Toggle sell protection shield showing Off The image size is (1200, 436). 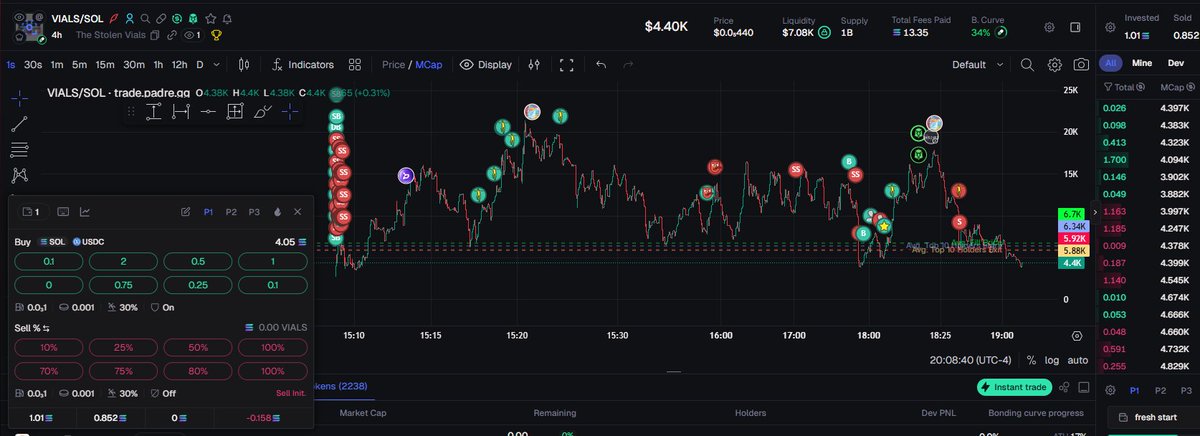point(163,393)
